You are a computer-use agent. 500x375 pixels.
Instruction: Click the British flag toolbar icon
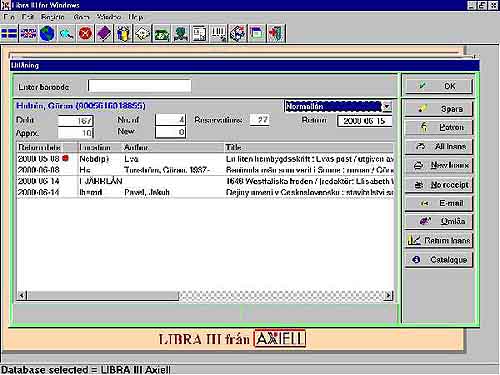pos(28,34)
